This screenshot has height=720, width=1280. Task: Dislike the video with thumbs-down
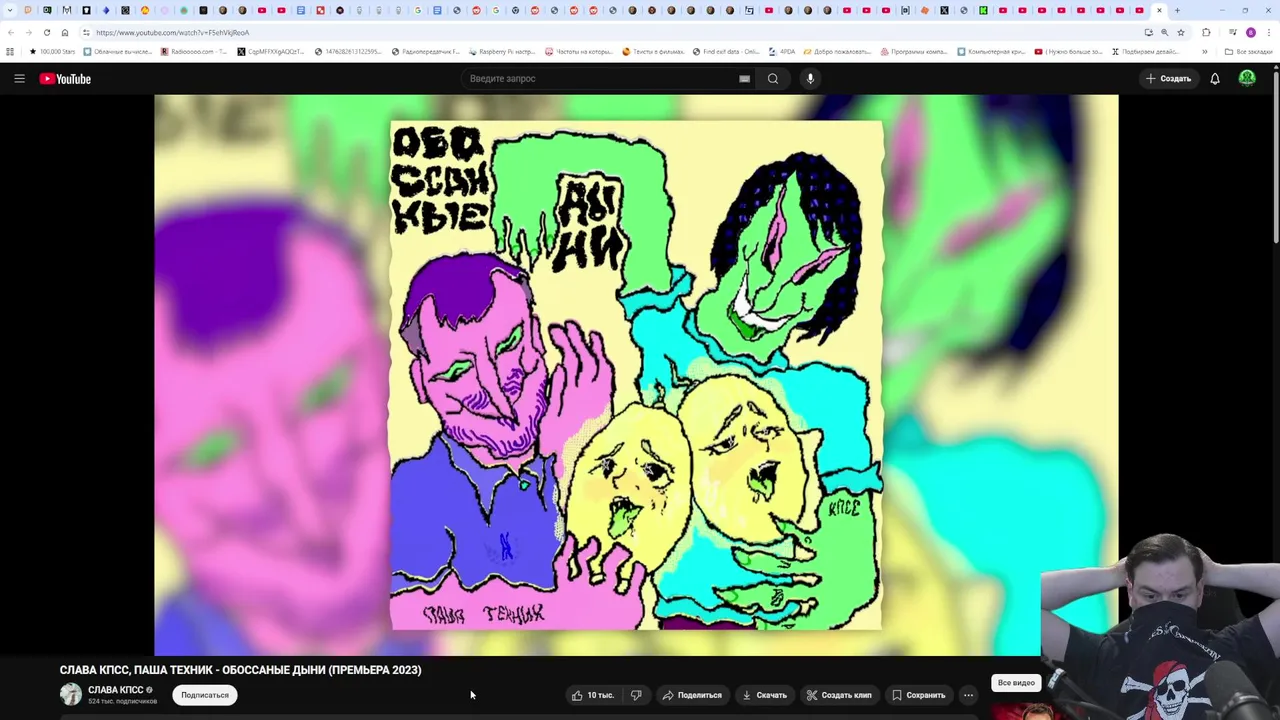636,695
